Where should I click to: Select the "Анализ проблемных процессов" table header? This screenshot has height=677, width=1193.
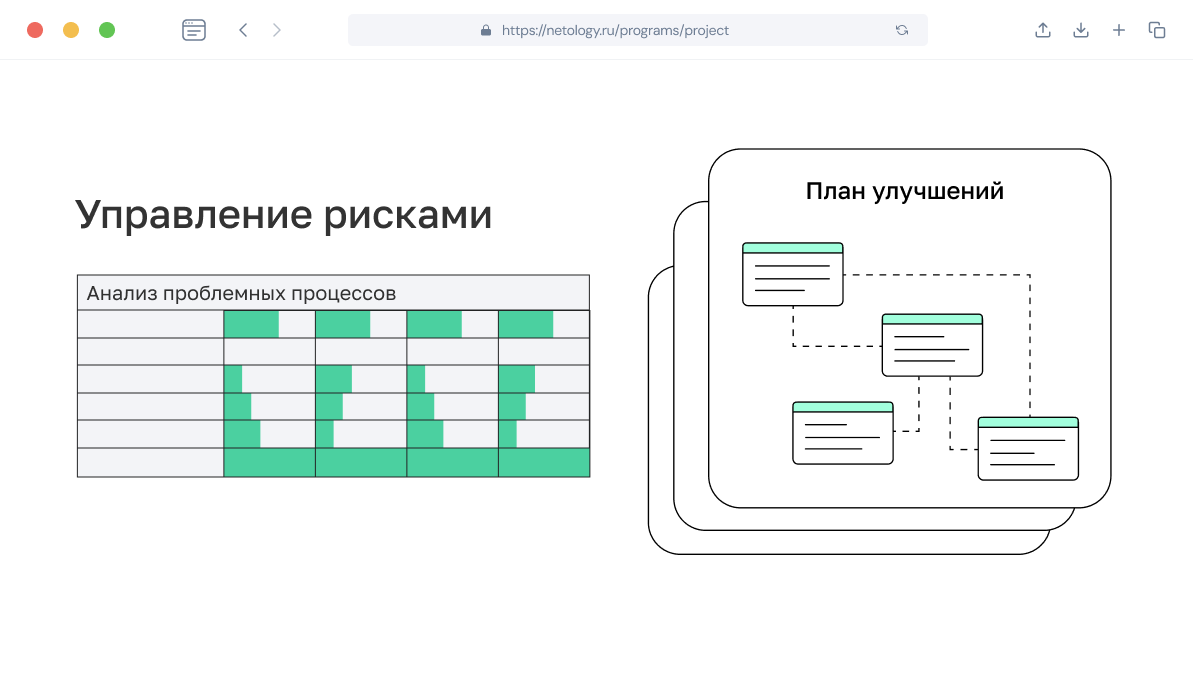click(333, 293)
